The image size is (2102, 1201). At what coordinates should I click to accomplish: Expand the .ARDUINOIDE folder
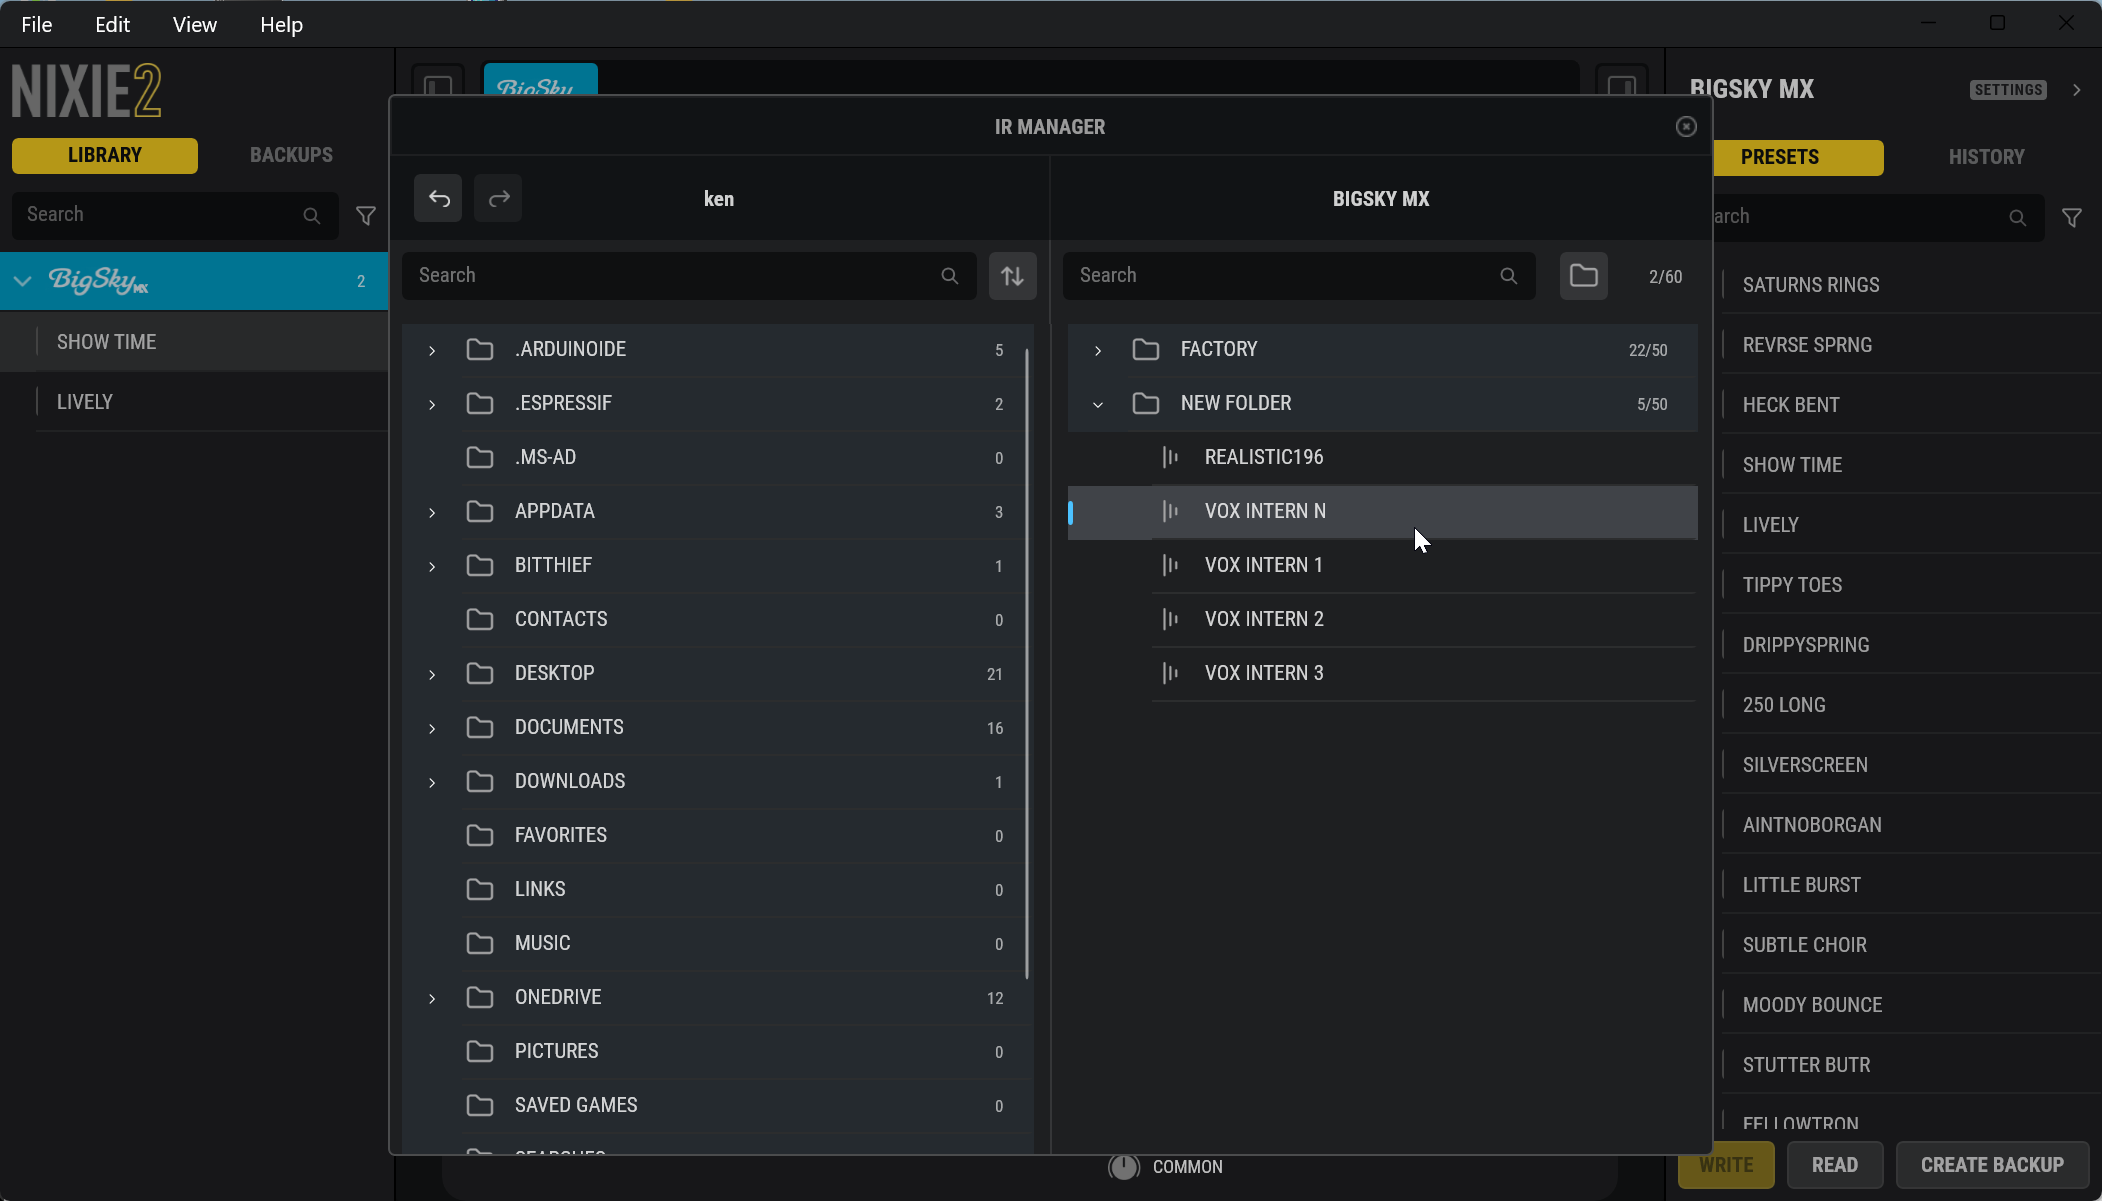[432, 351]
